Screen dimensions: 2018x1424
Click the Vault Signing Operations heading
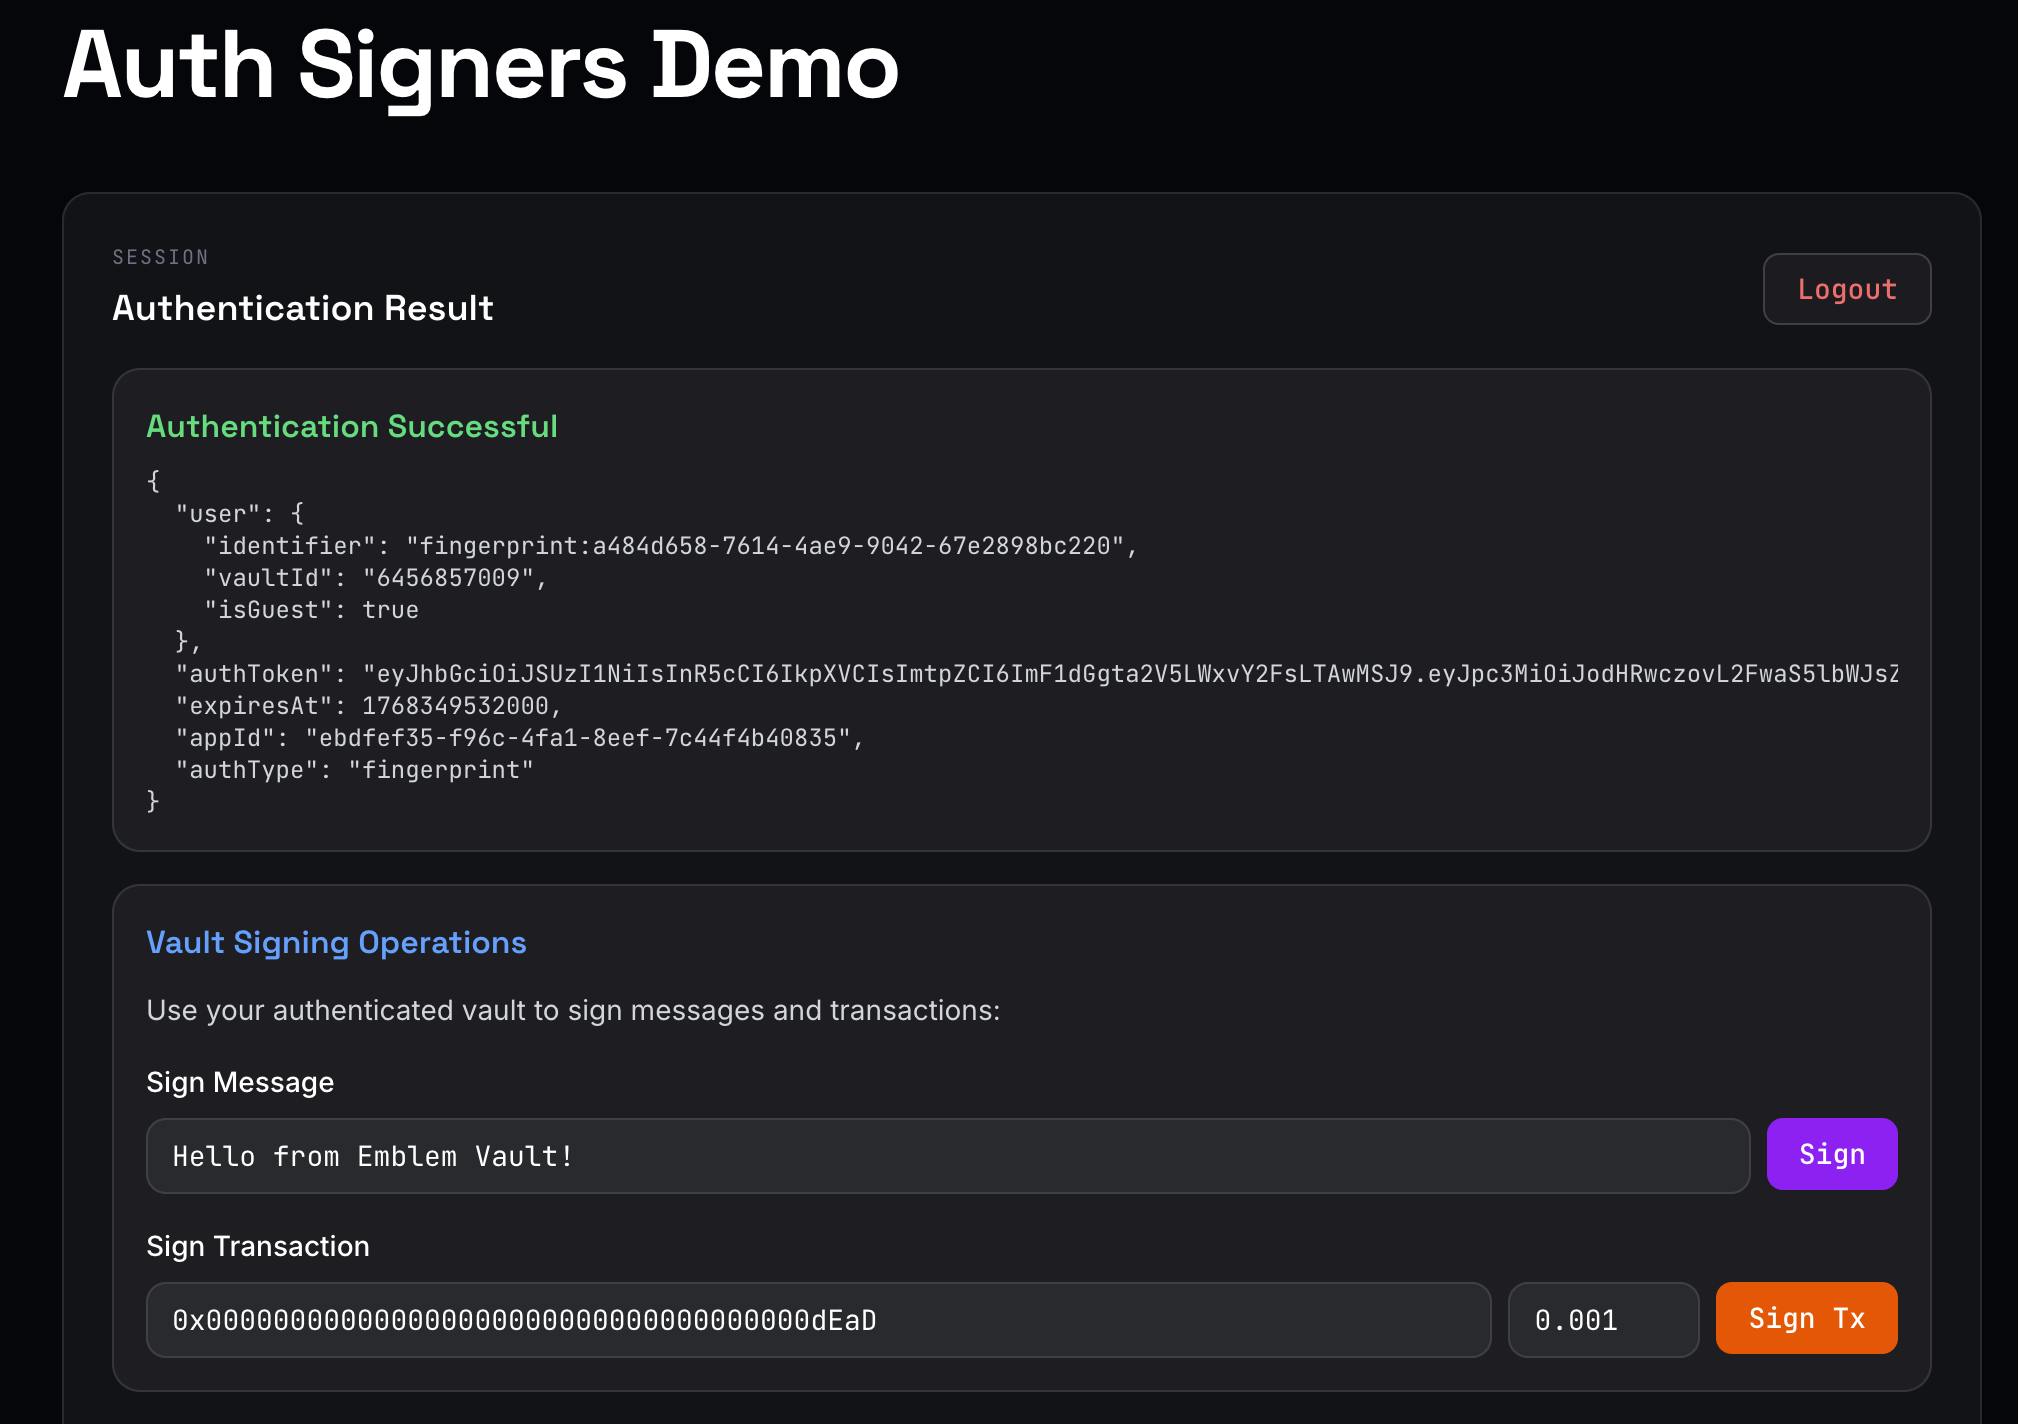point(336,942)
